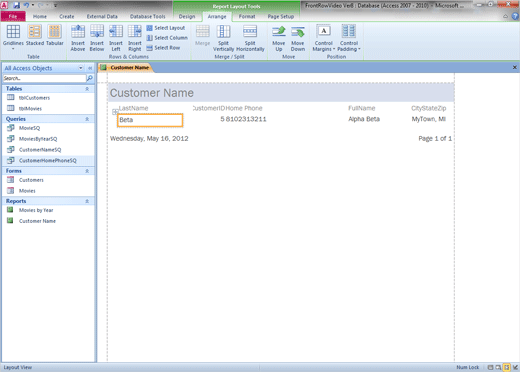Click Split Horizontally
Viewport: 520px width, 372px height.
tap(250, 38)
